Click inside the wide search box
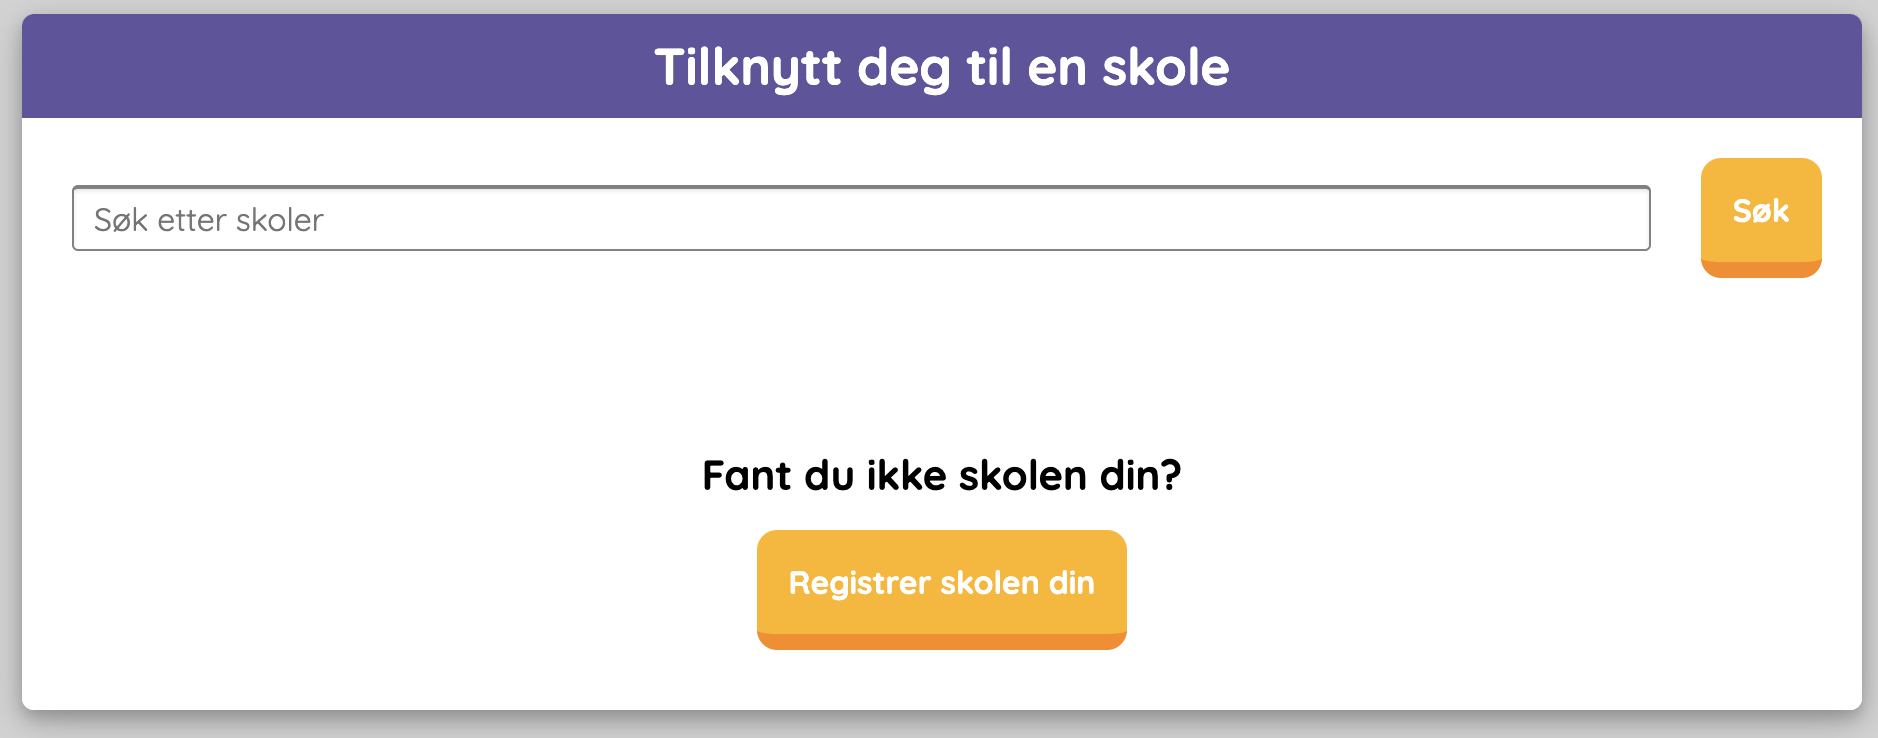 [x=860, y=218]
